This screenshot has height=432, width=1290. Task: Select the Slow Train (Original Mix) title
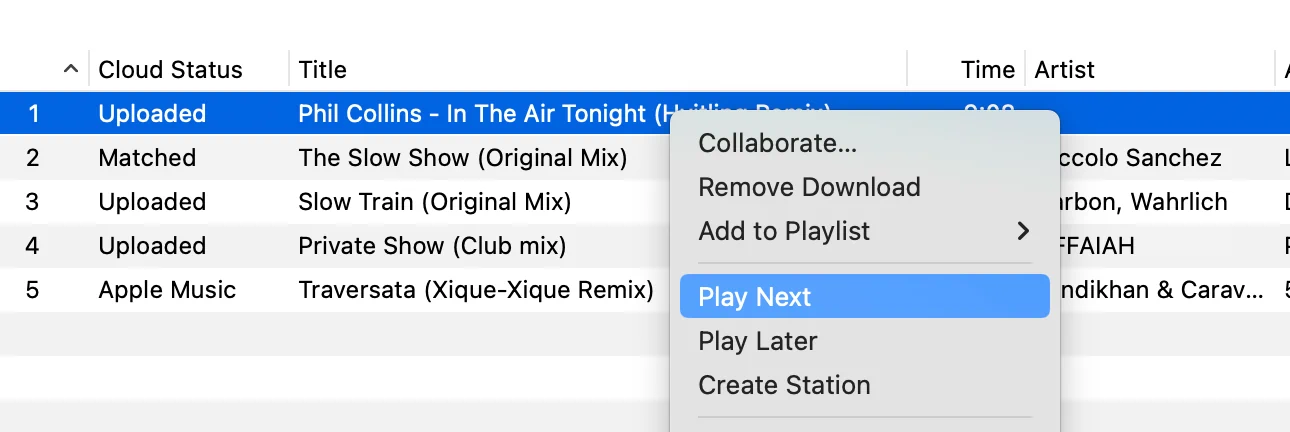(434, 202)
